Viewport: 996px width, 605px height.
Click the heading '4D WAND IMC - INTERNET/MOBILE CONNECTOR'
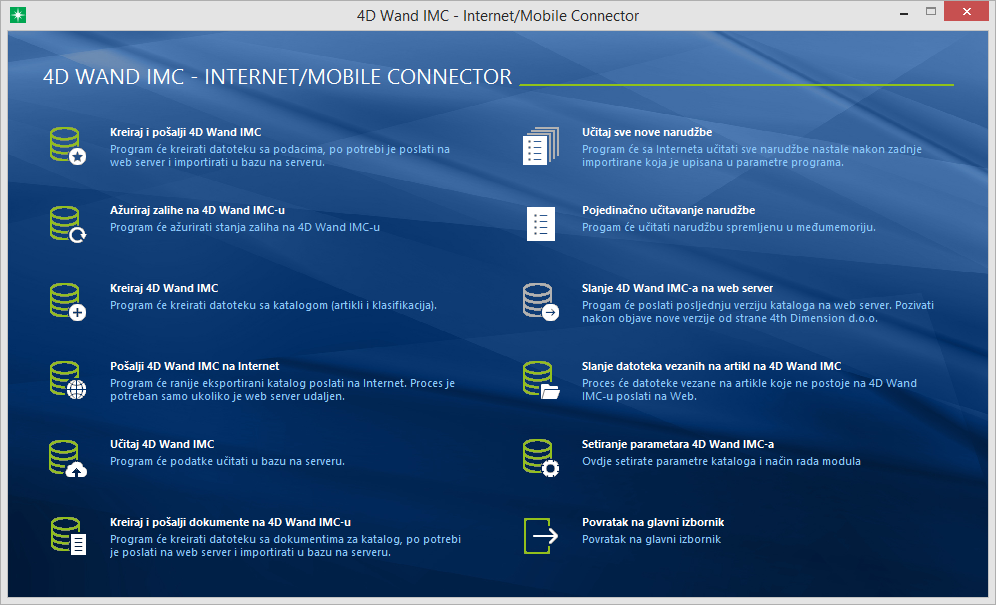[277, 77]
